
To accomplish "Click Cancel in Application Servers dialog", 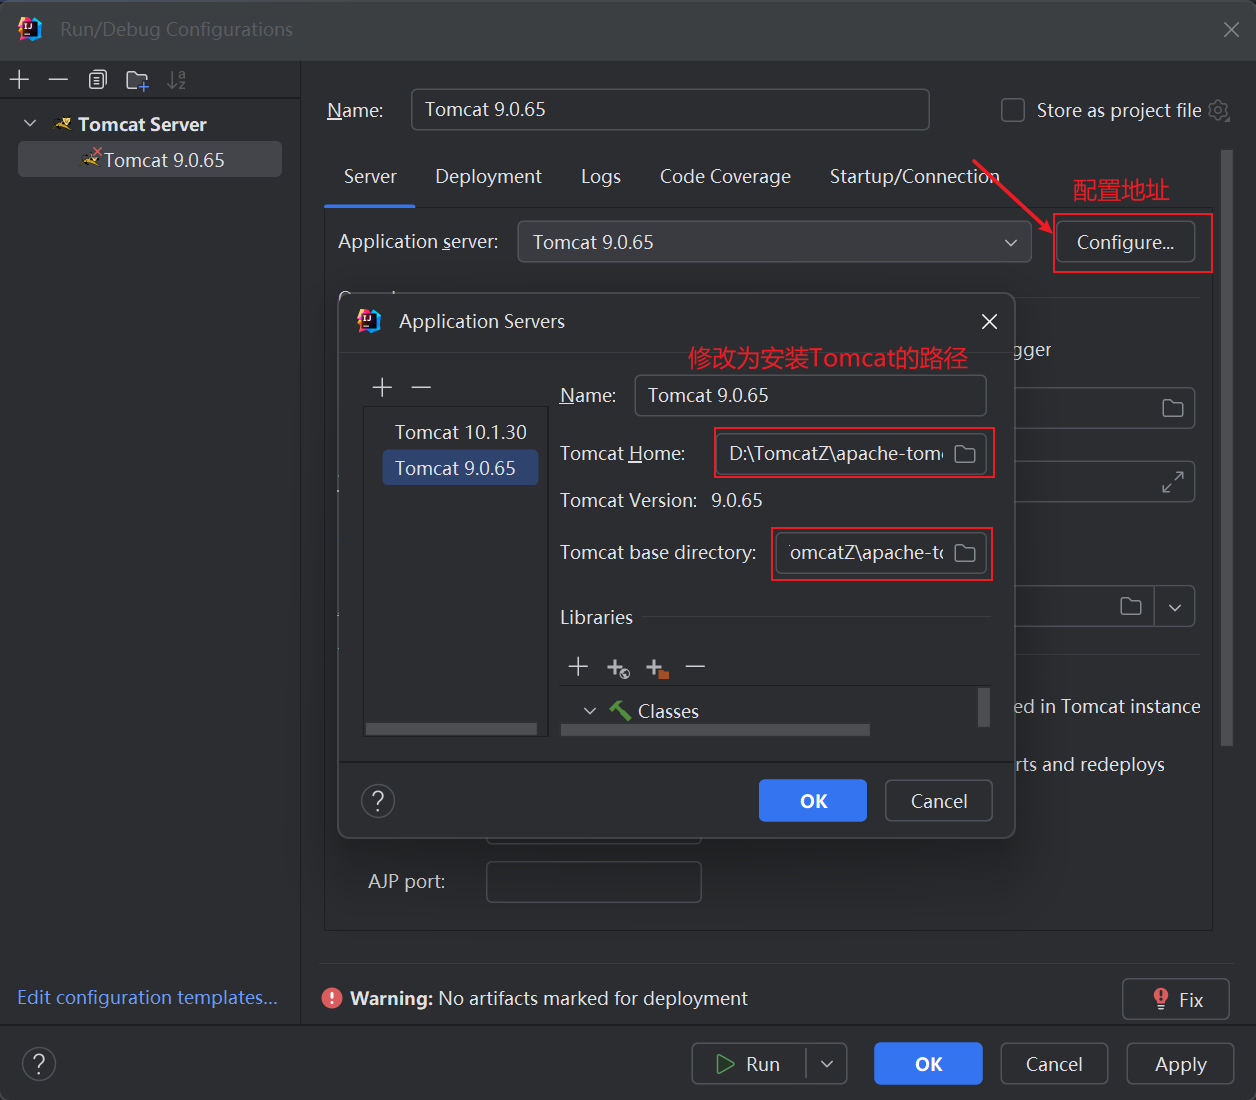I will tap(939, 801).
